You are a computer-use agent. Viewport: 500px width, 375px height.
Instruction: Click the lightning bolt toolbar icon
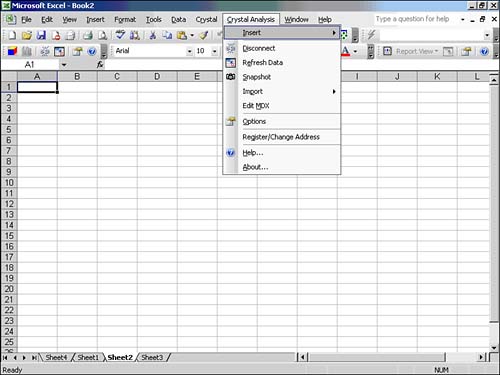pos(371,35)
